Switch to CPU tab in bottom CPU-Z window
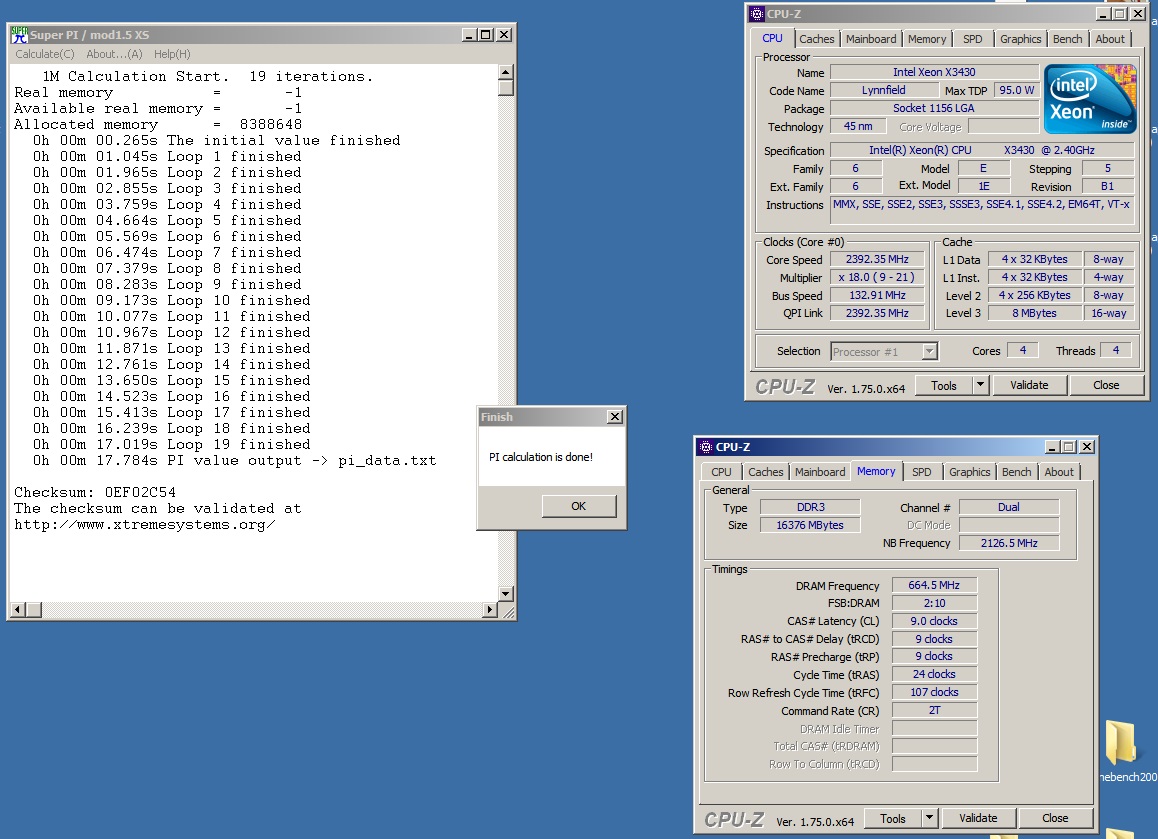 coord(721,472)
